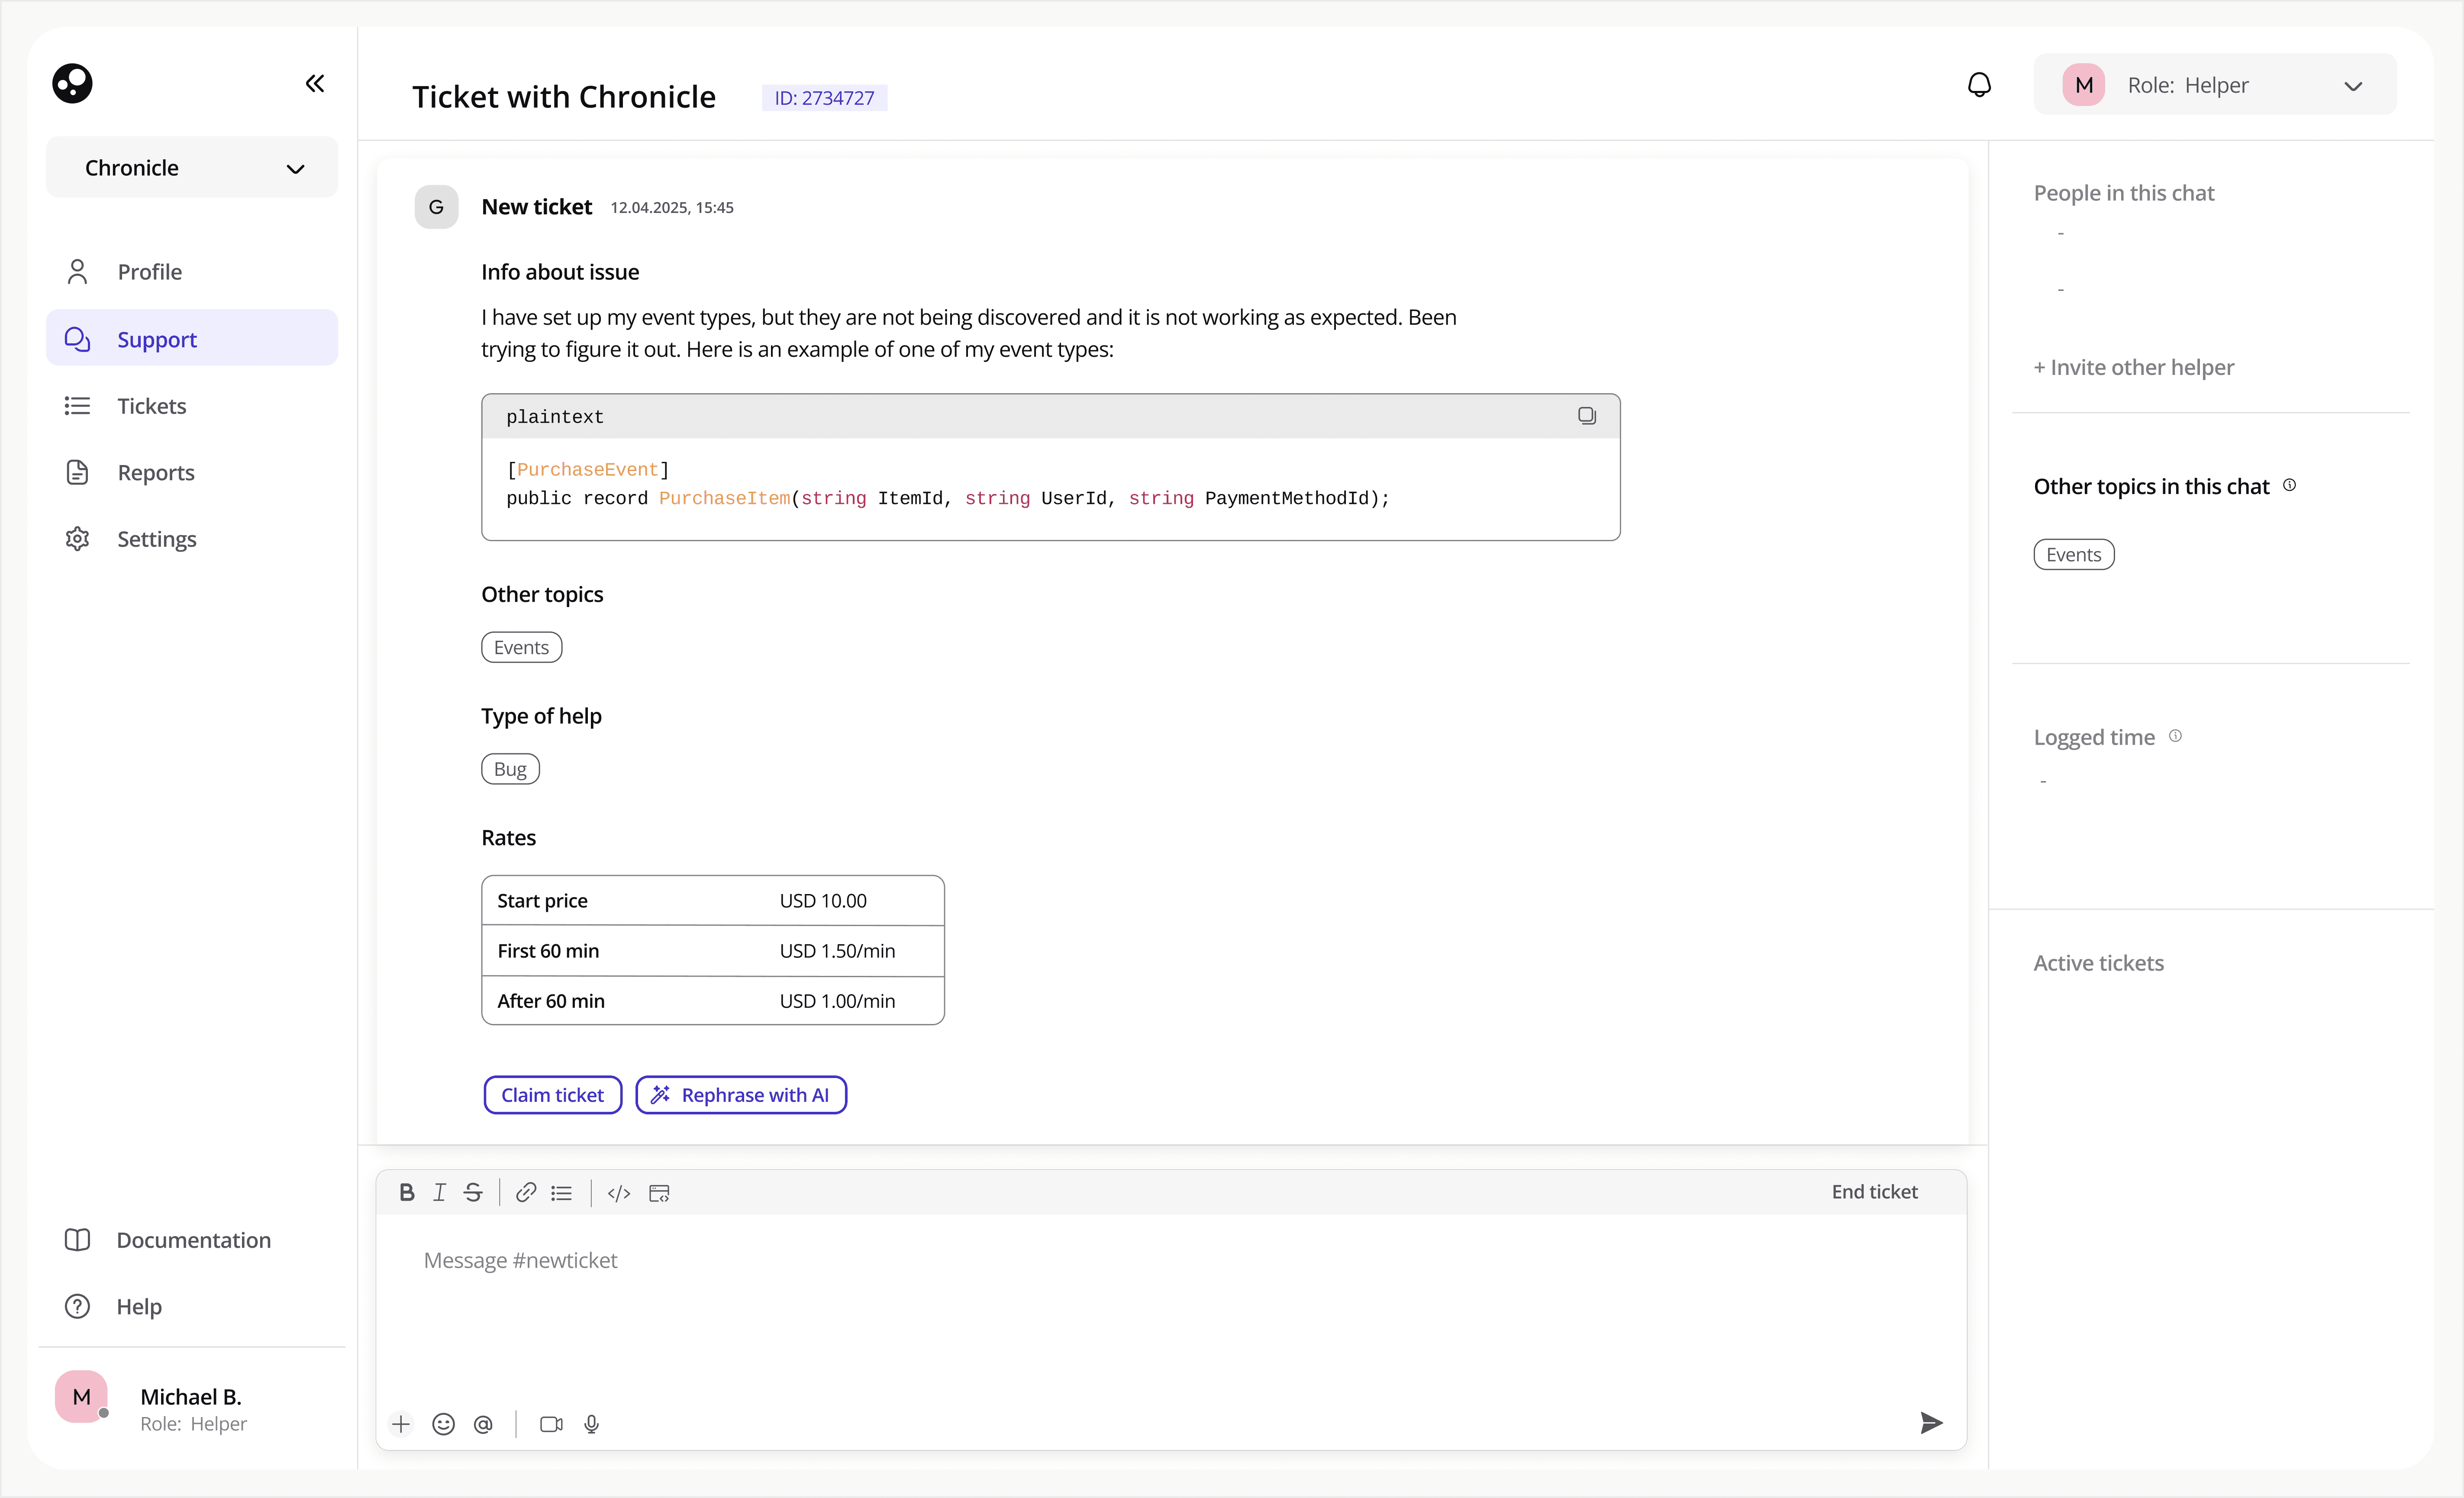
Task: Show info about Other topics in chat
Action: (x=2289, y=485)
